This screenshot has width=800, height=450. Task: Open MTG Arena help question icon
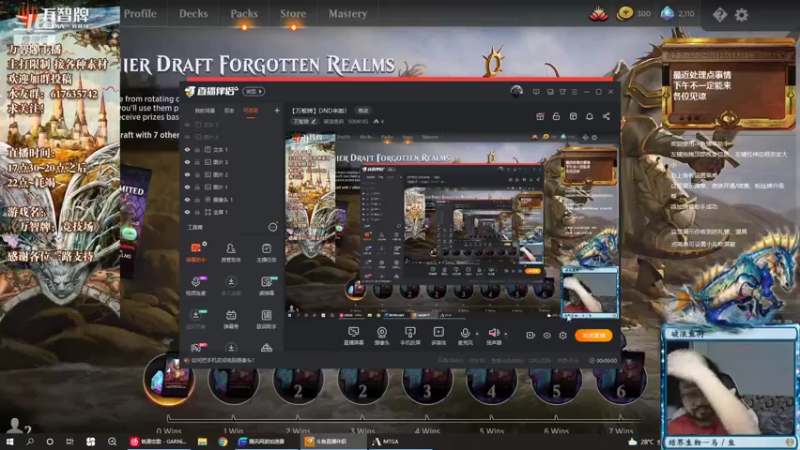pos(719,14)
